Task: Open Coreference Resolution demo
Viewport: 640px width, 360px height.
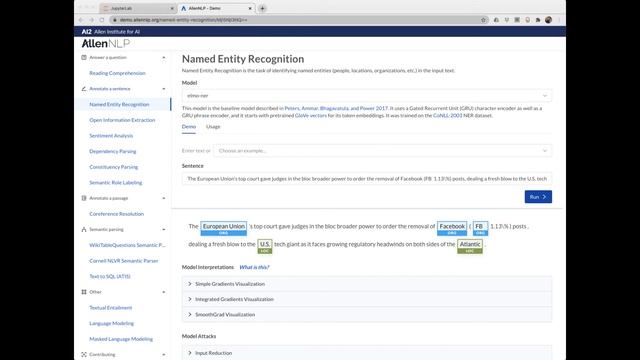Action: 116,214
